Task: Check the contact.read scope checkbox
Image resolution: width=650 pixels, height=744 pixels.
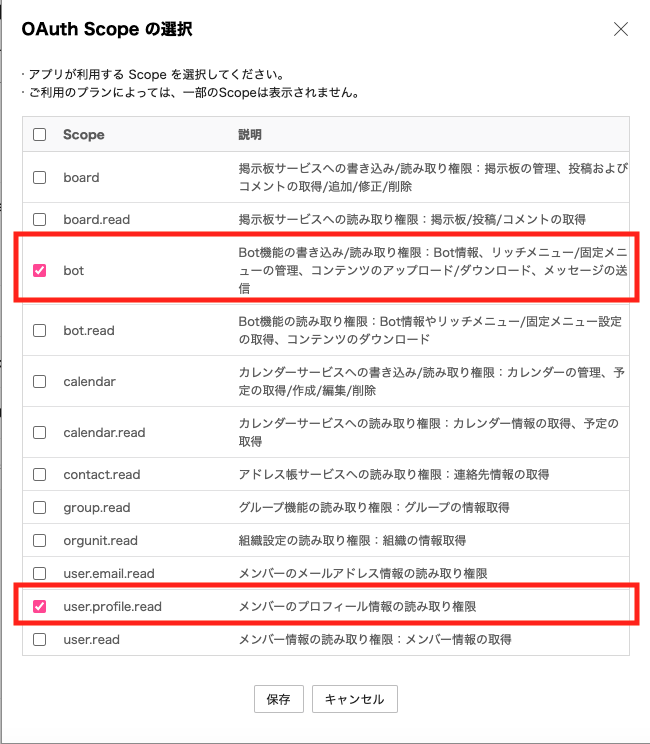Action: (40, 475)
